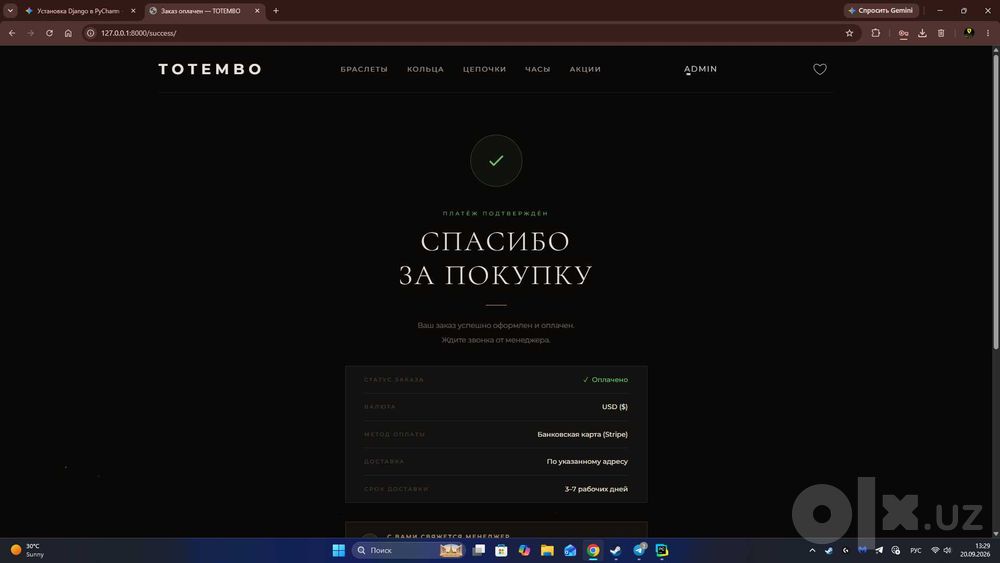Open the КОЛЬЦА category
Viewport: 1000px width, 563px height.
(x=425, y=69)
